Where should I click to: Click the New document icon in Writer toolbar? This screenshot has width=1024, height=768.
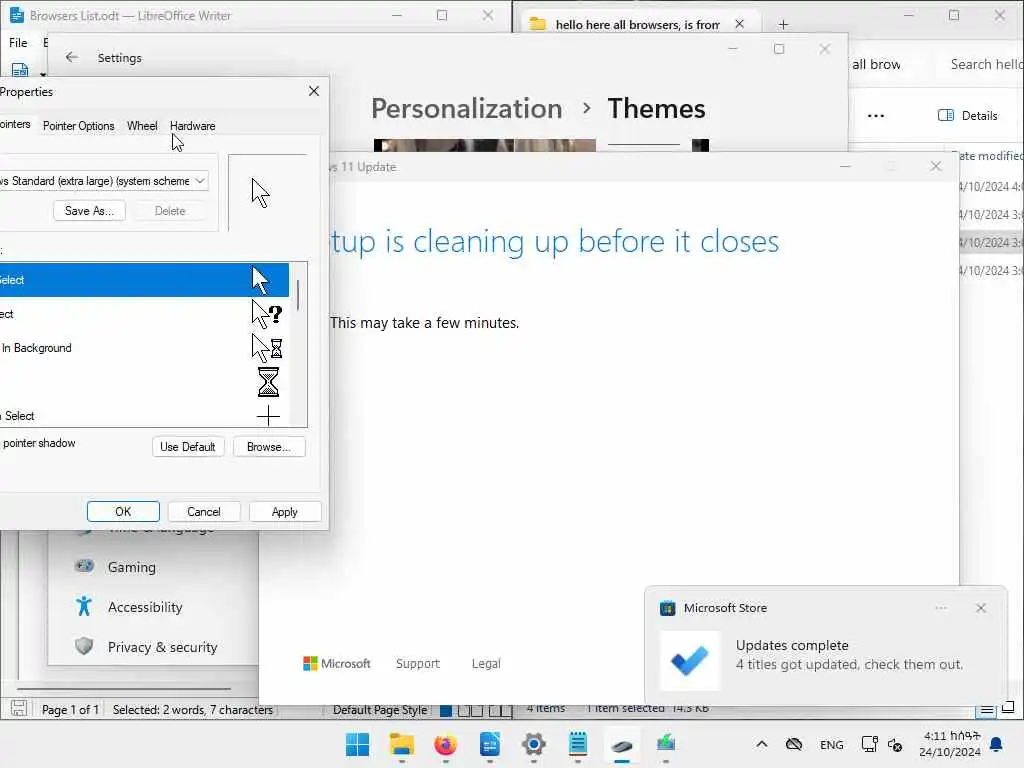[x=20, y=70]
